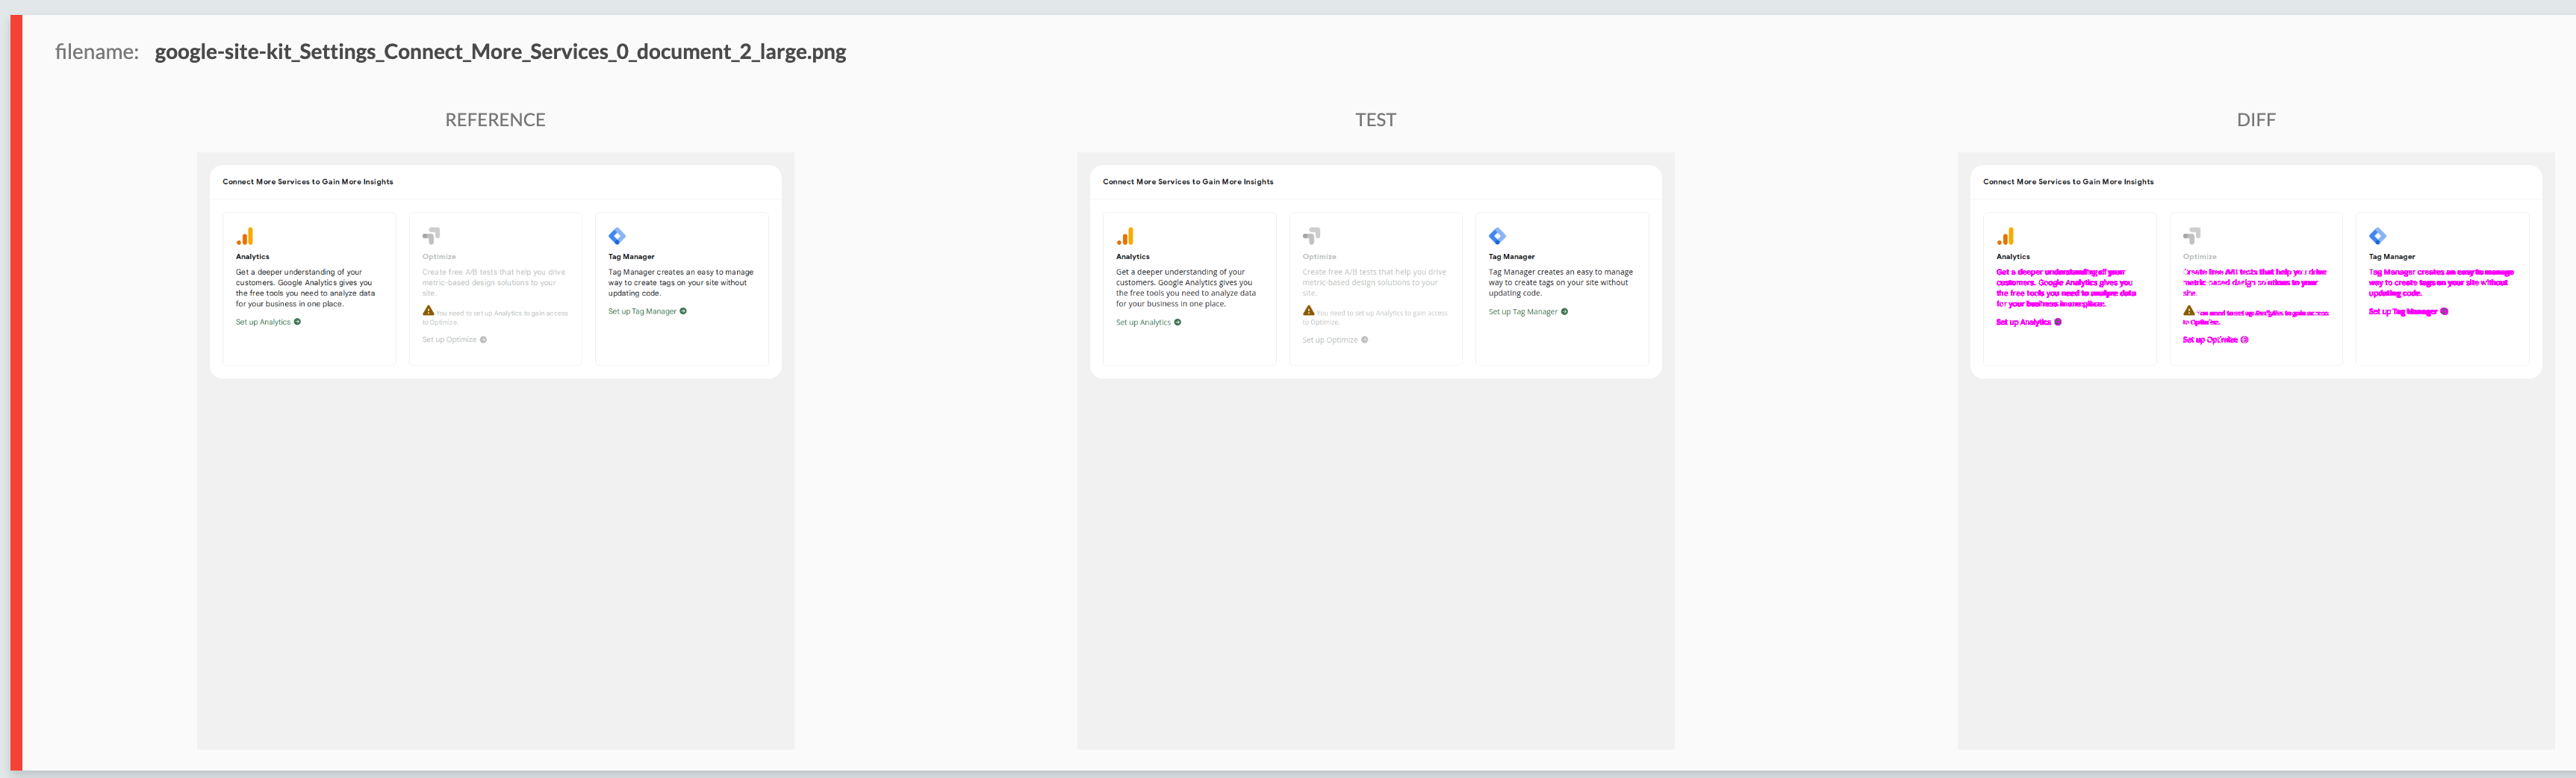
Task: Click the arrow icon beside Set up Analytics in REFERENCE
Action: click(x=297, y=322)
